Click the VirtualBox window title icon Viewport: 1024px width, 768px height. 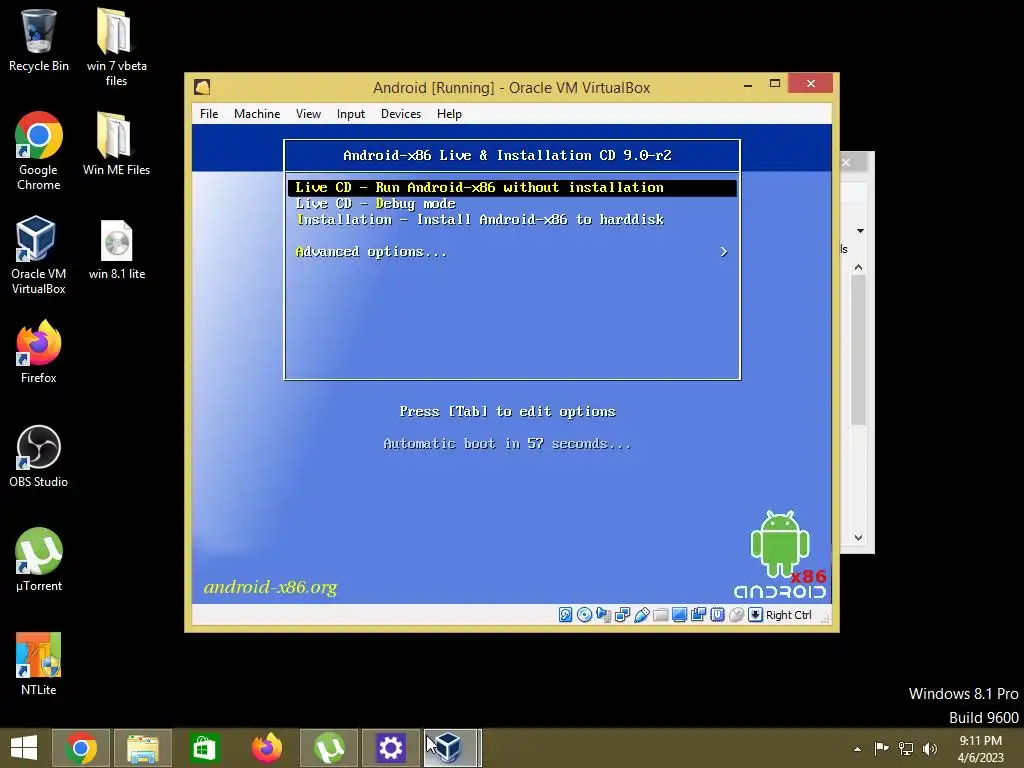coord(202,87)
